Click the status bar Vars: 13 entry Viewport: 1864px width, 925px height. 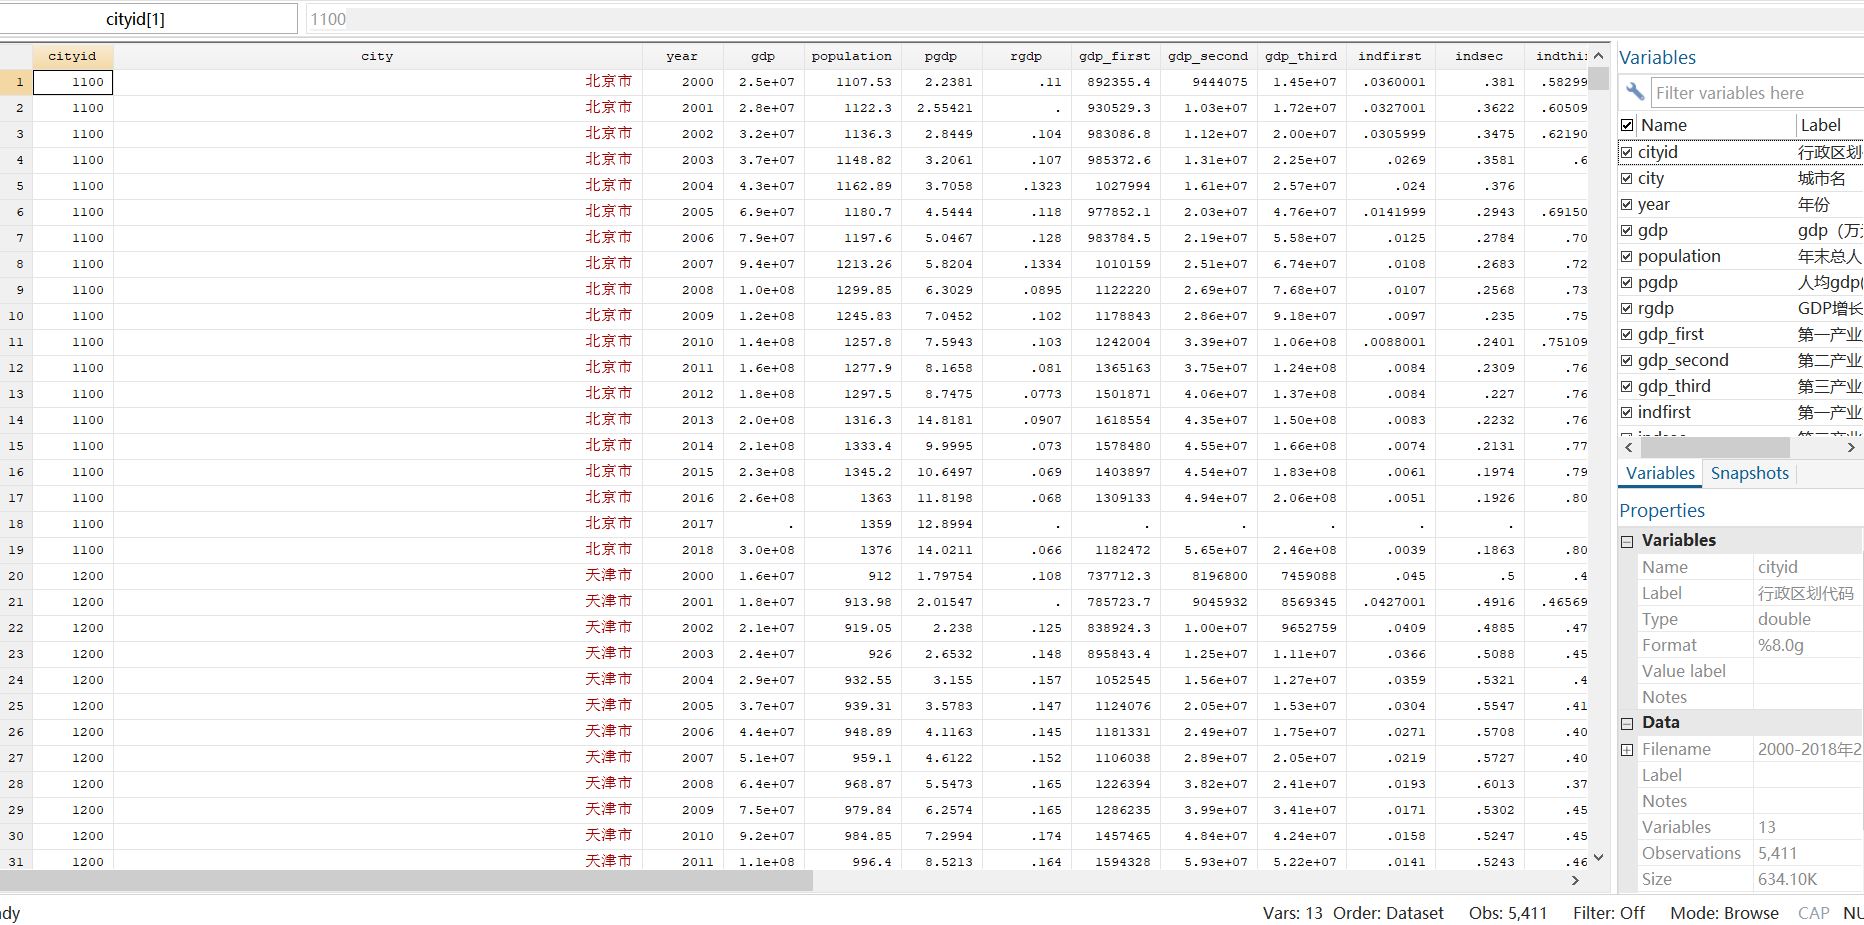tap(1292, 913)
